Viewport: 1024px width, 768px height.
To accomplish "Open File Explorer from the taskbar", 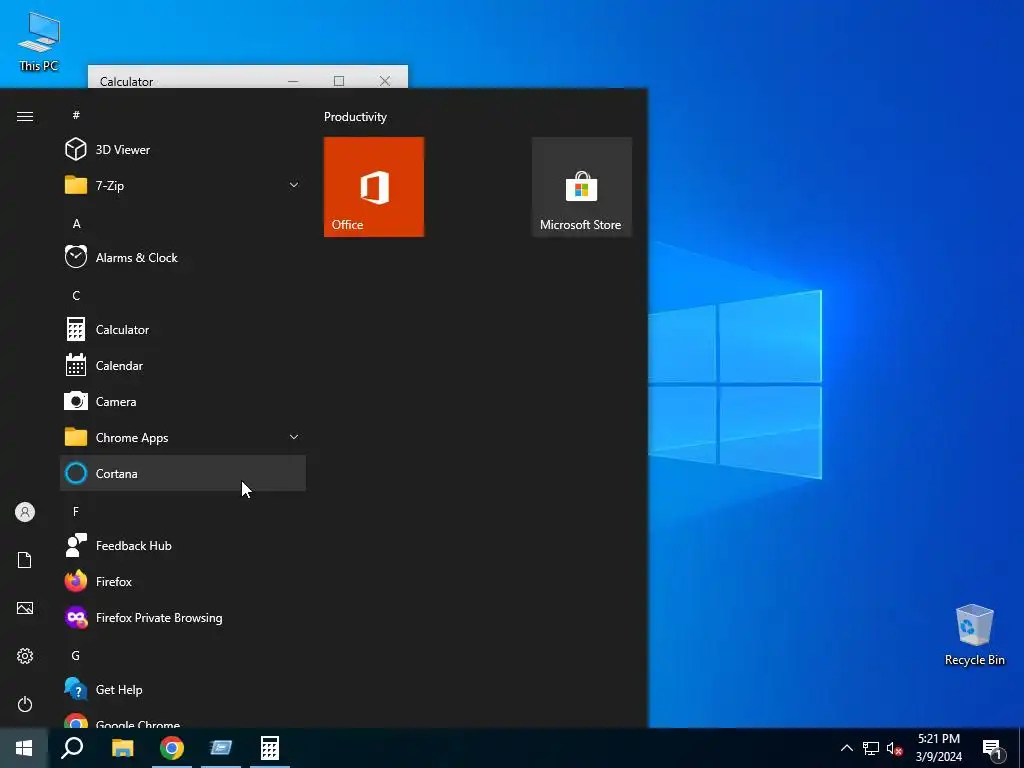I will pyautogui.click(x=122, y=748).
